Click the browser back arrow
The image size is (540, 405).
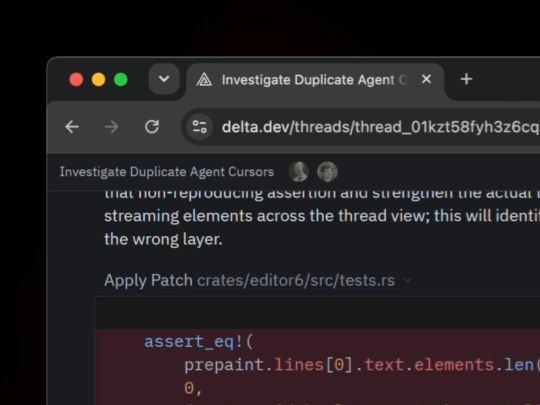click(72, 127)
